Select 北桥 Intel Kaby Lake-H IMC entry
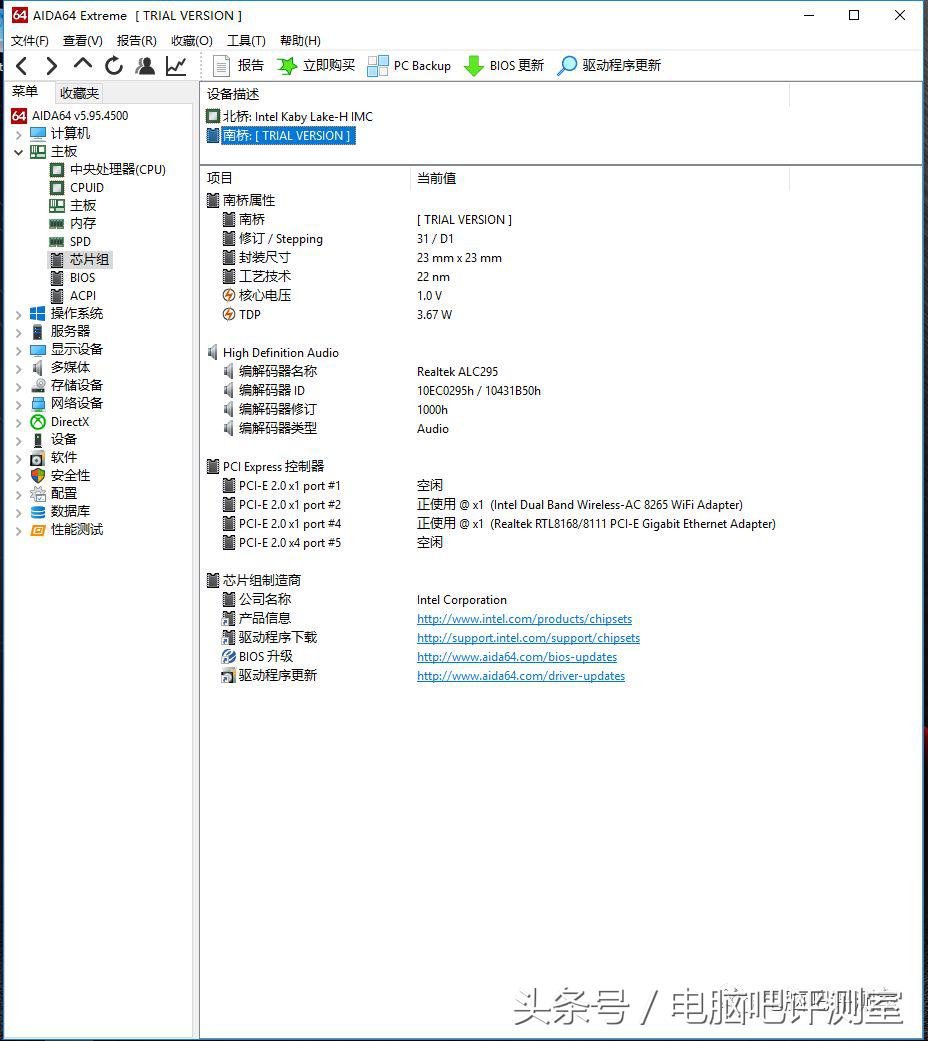 click(x=297, y=117)
